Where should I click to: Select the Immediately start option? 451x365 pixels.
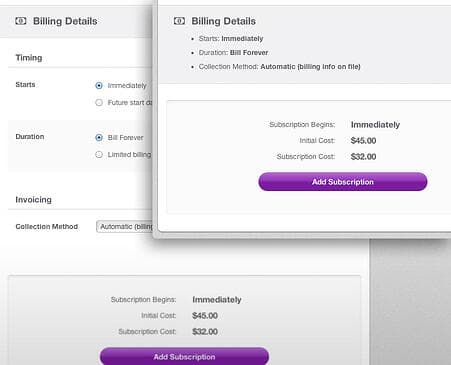pyautogui.click(x=99, y=86)
